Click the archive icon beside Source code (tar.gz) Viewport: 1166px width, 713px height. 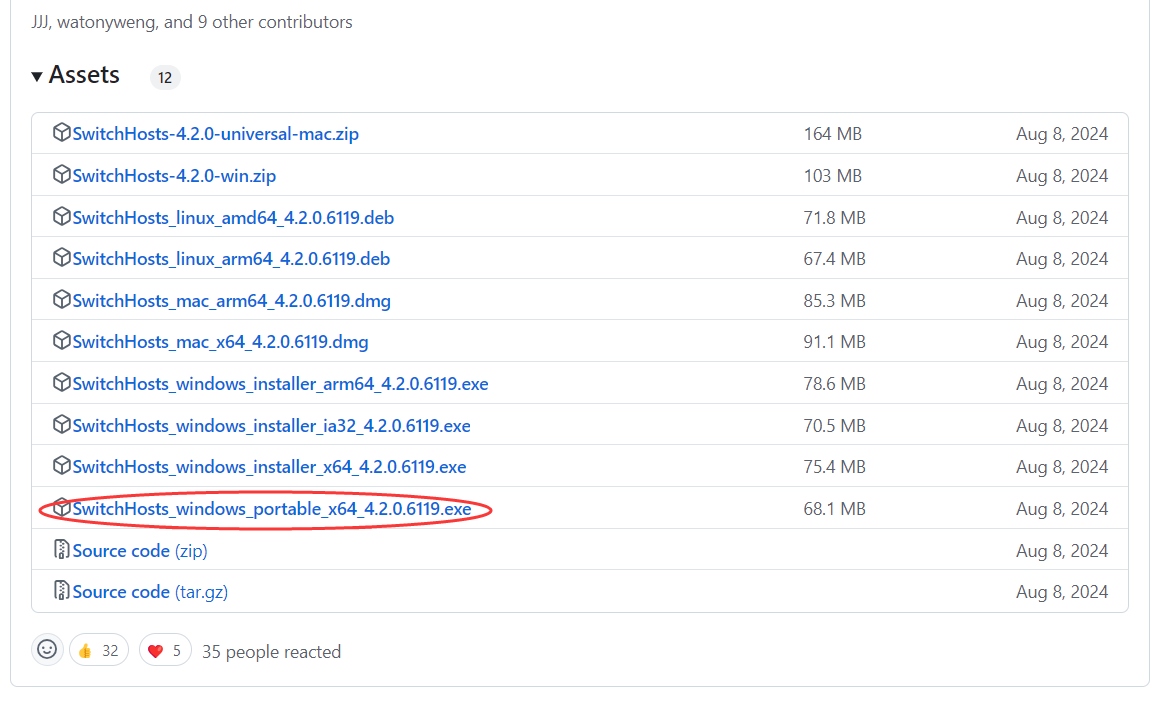[x=62, y=591]
